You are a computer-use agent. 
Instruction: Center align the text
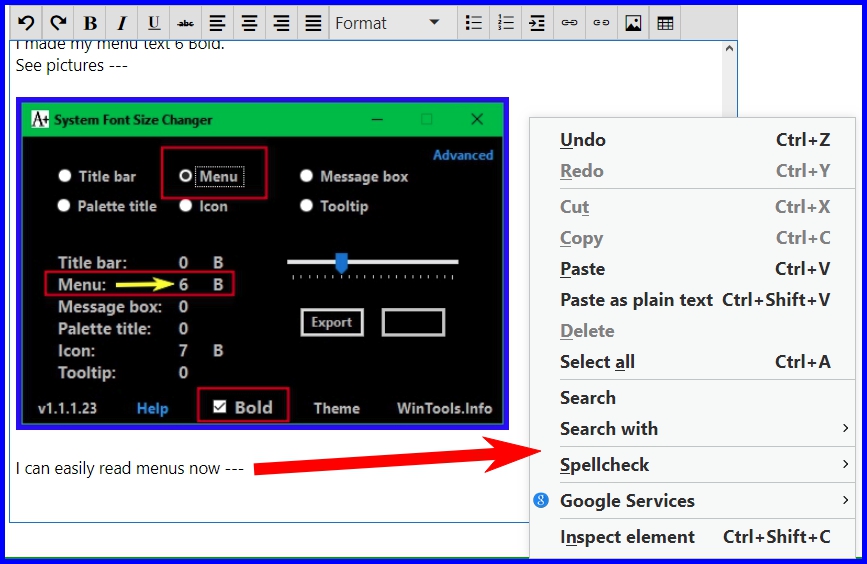coord(249,23)
